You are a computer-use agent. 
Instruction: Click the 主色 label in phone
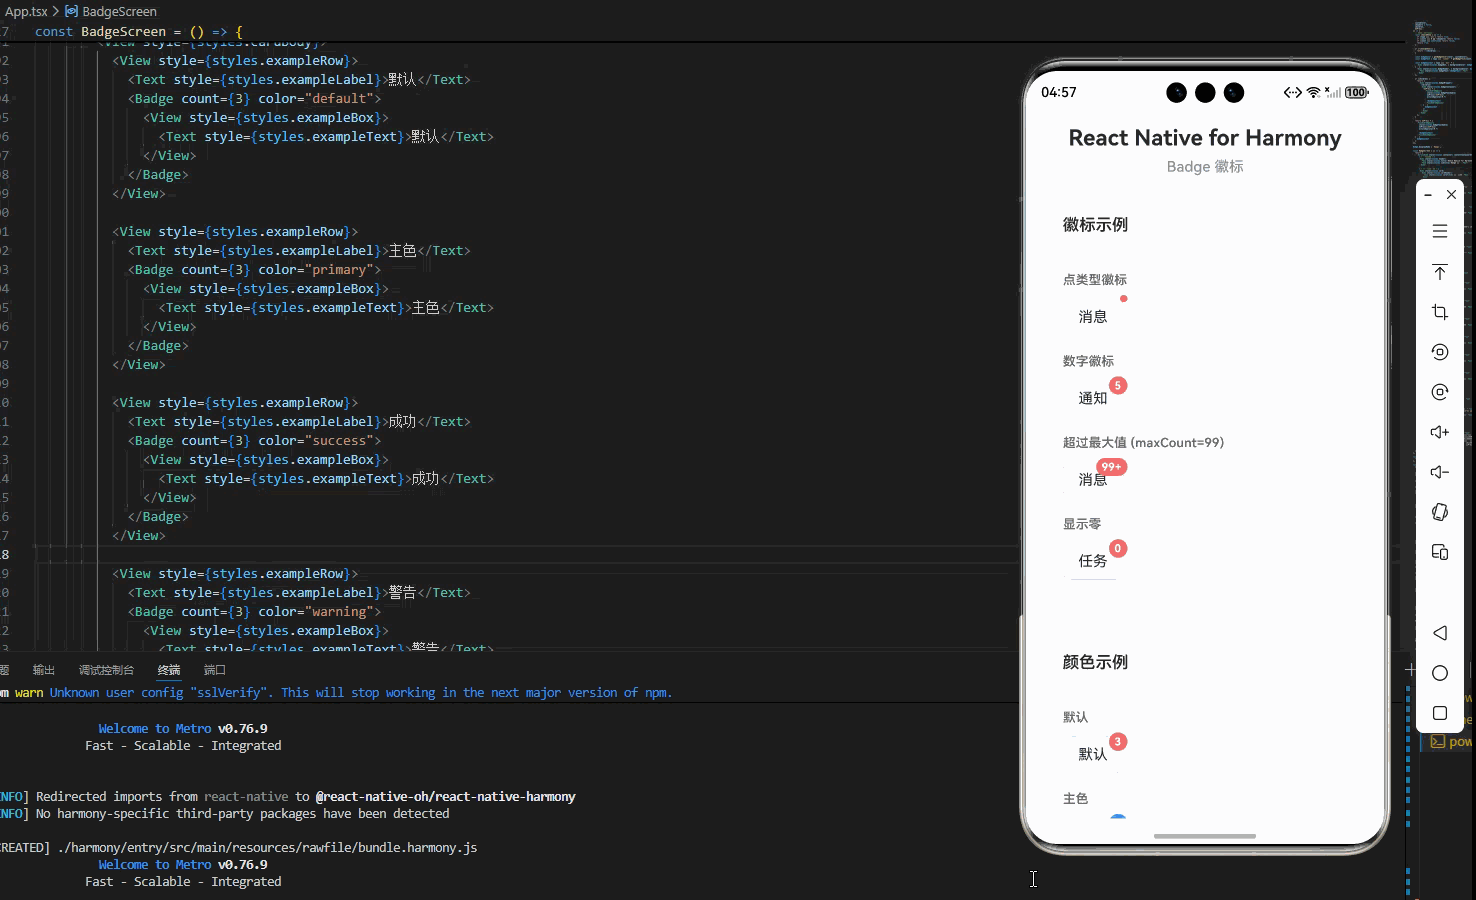1075,798
